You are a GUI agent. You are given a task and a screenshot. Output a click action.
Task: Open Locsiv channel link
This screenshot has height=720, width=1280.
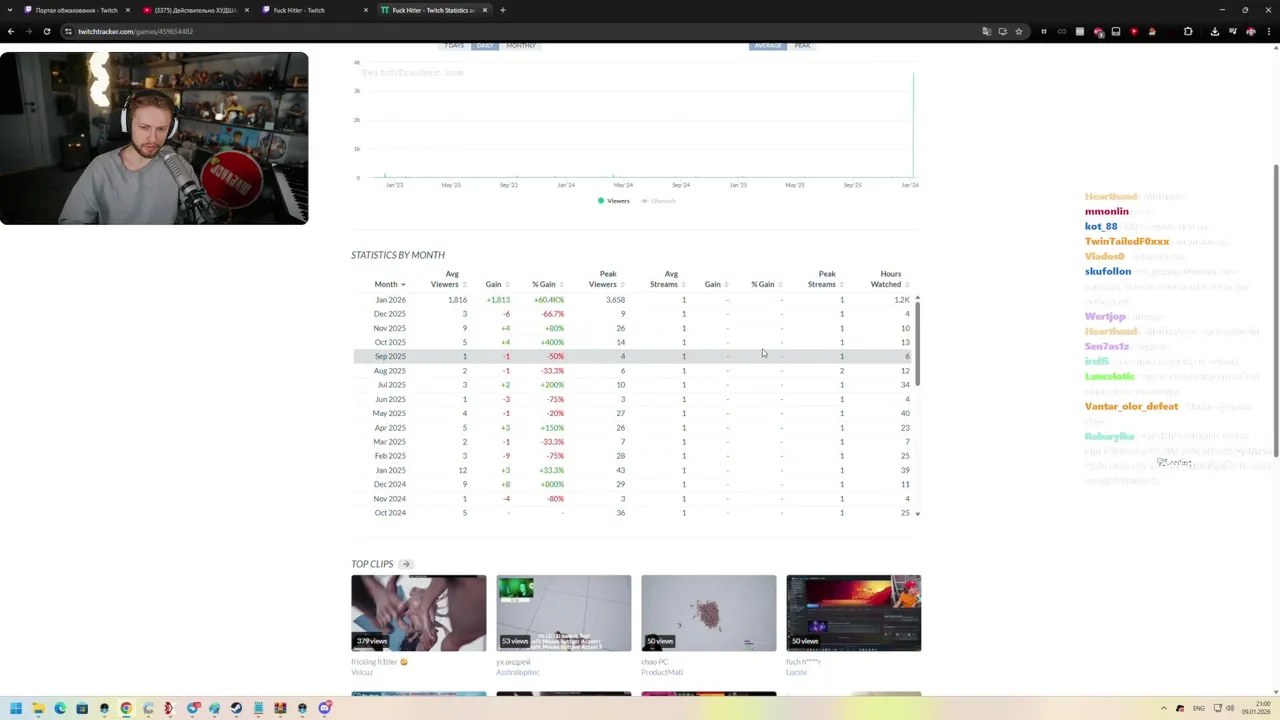796,672
